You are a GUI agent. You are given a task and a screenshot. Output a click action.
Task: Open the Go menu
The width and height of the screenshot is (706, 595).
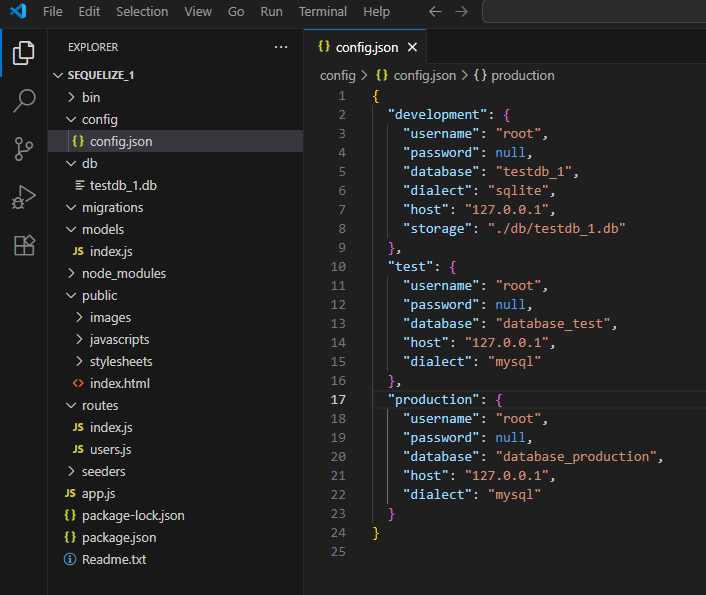(x=236, y=11)
